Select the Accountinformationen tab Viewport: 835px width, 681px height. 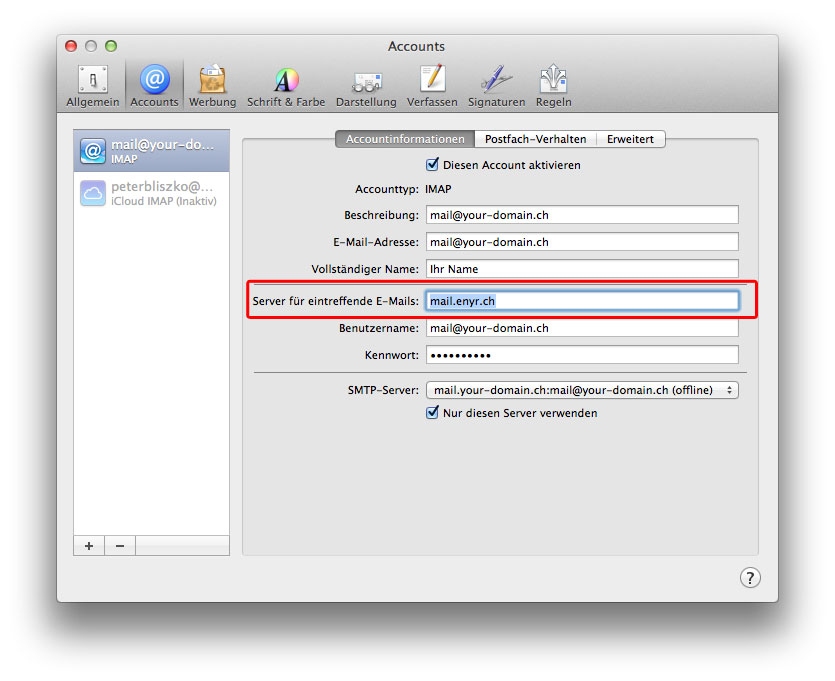click(x=405, y=139)
